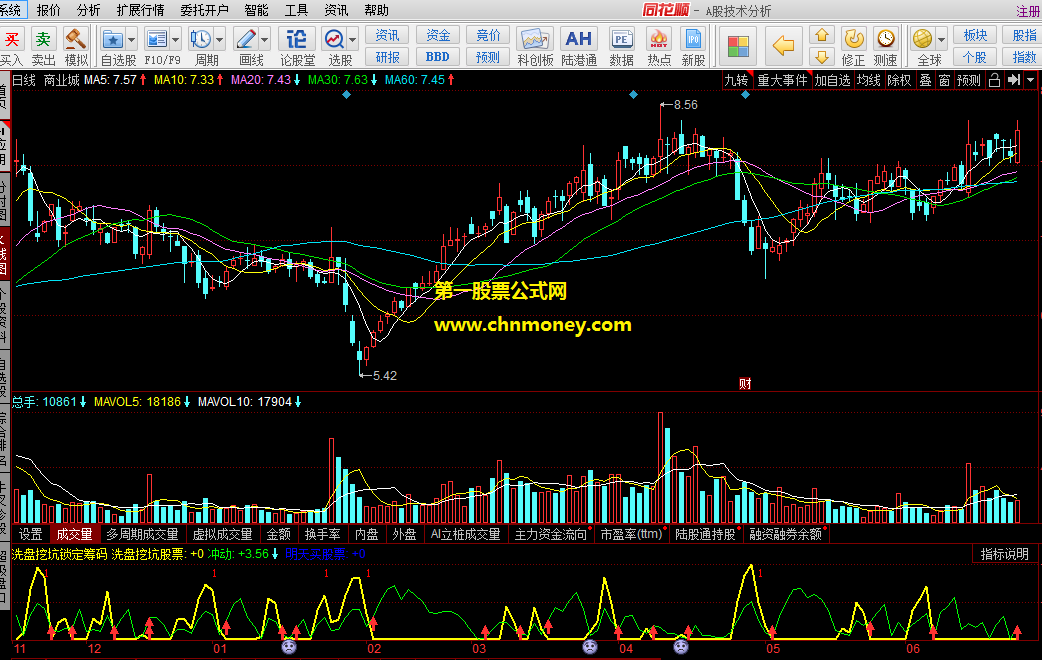The height and width of the screenshot is (660, 1042).
Task: Open the 全球 global markets globe icon
Action: point(922,39)
